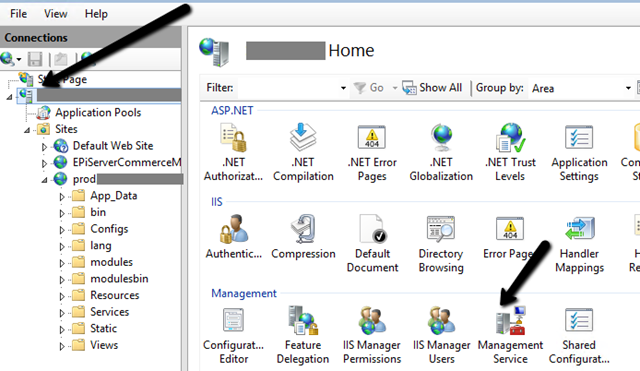Open the Filter dropdown arrow

343,88
